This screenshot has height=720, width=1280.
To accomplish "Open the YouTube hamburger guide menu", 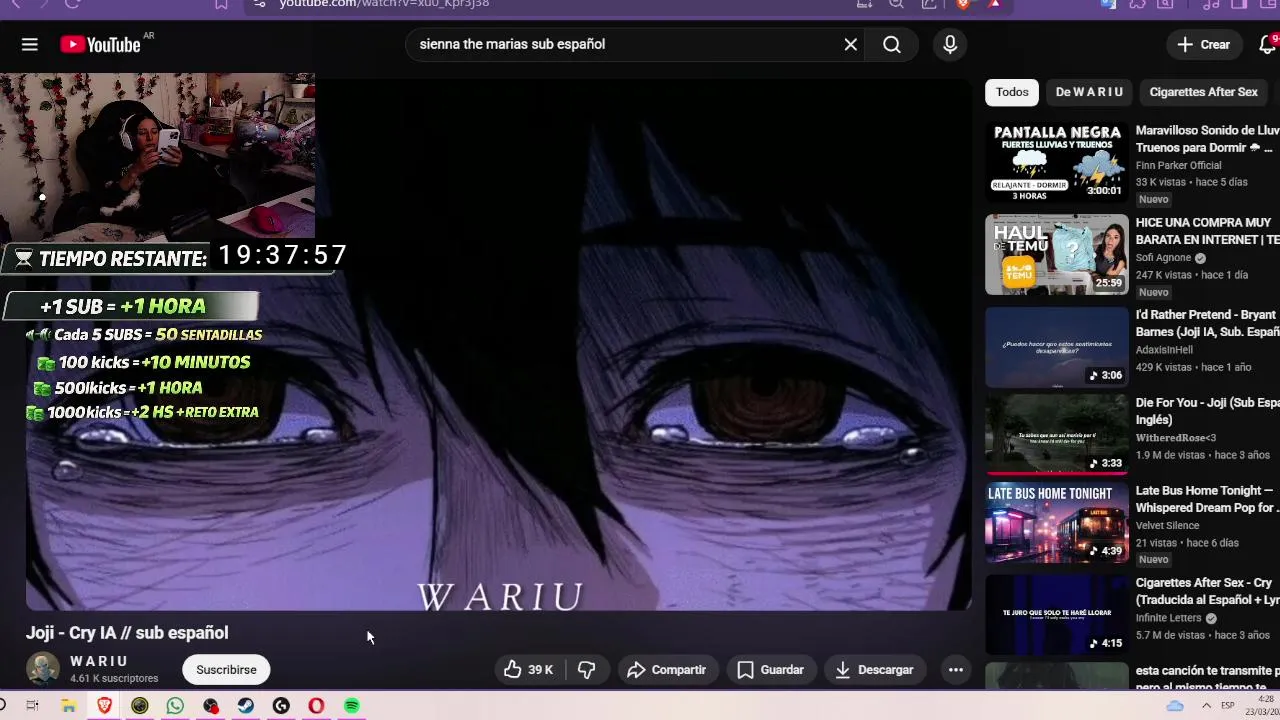I will [29, 44].
